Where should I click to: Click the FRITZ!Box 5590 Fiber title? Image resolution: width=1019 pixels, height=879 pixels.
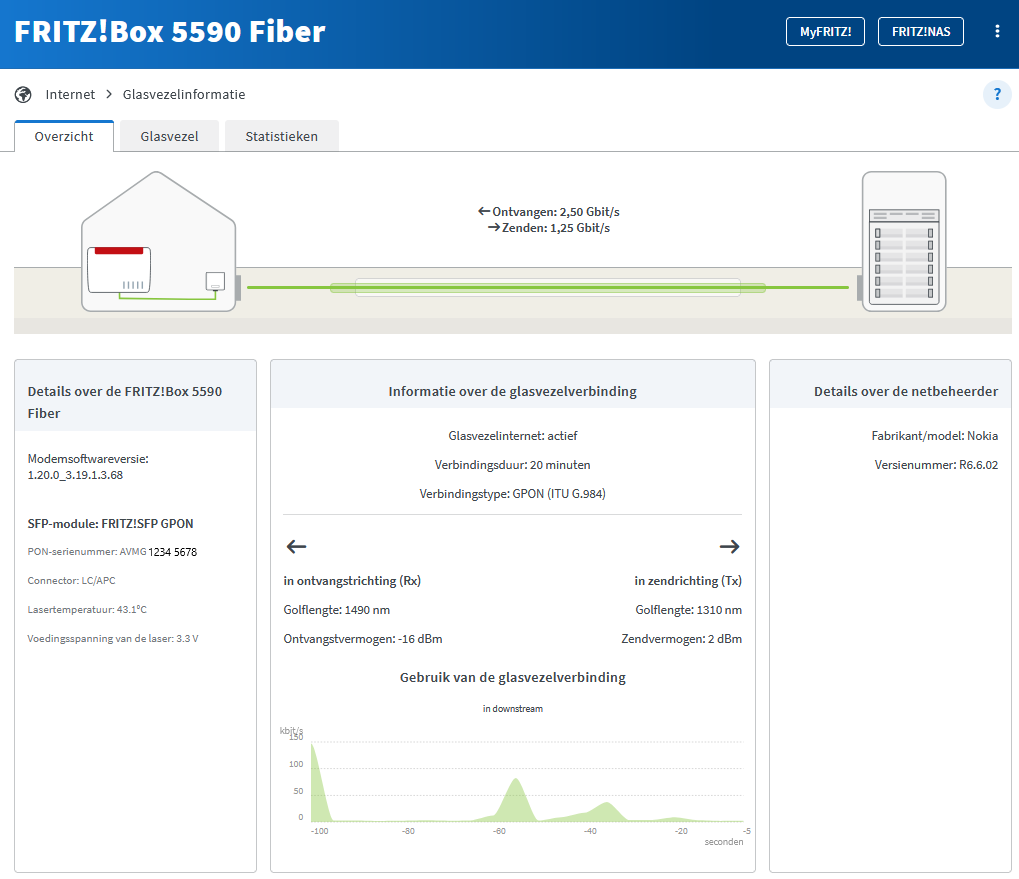tap(170, 31)
